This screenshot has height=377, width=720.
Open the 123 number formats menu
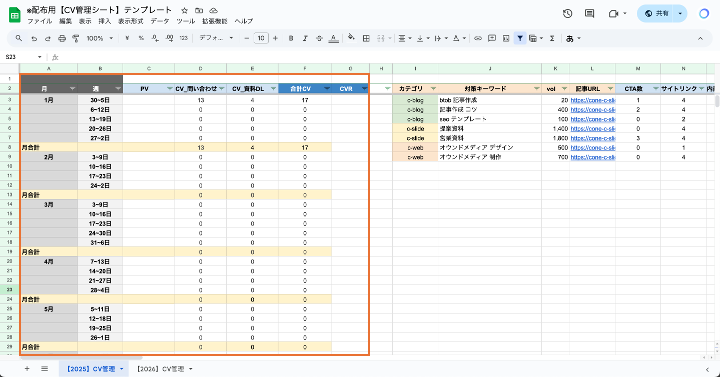pyautogui.click(x=184, y=39)
